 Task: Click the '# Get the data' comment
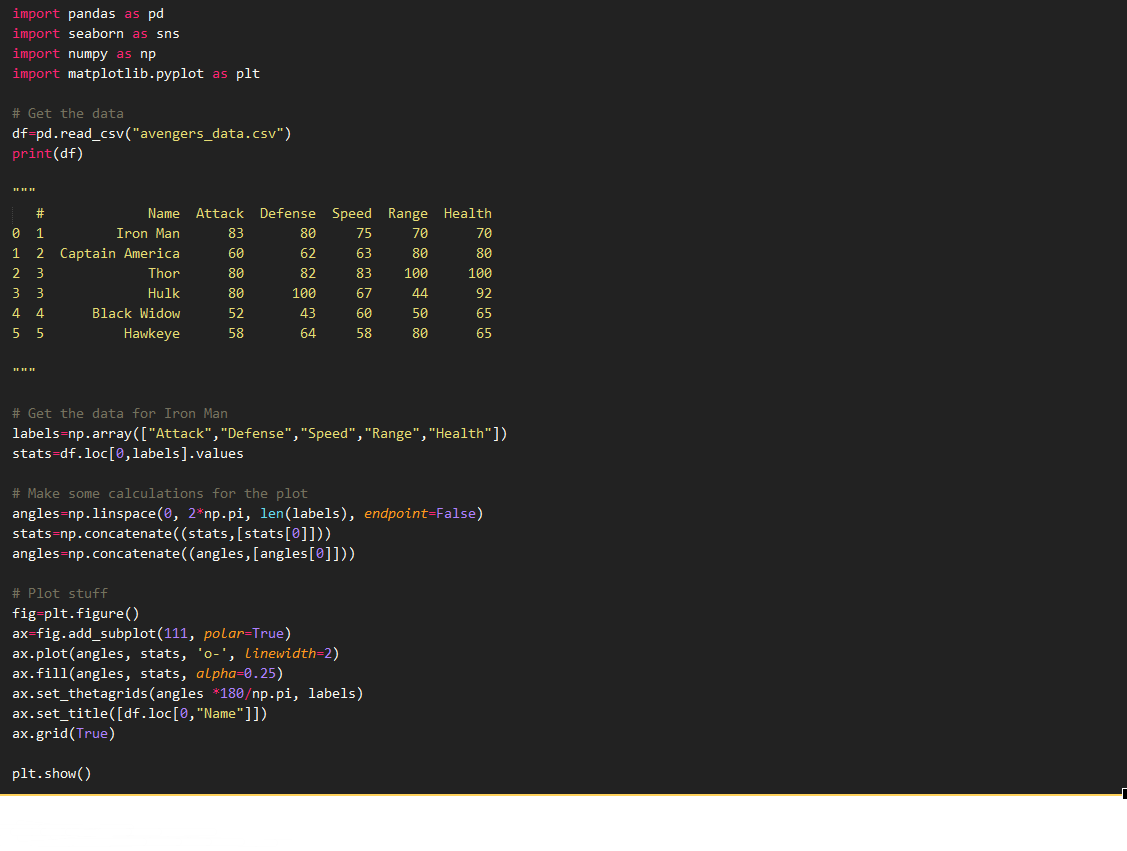pos(68,114)
